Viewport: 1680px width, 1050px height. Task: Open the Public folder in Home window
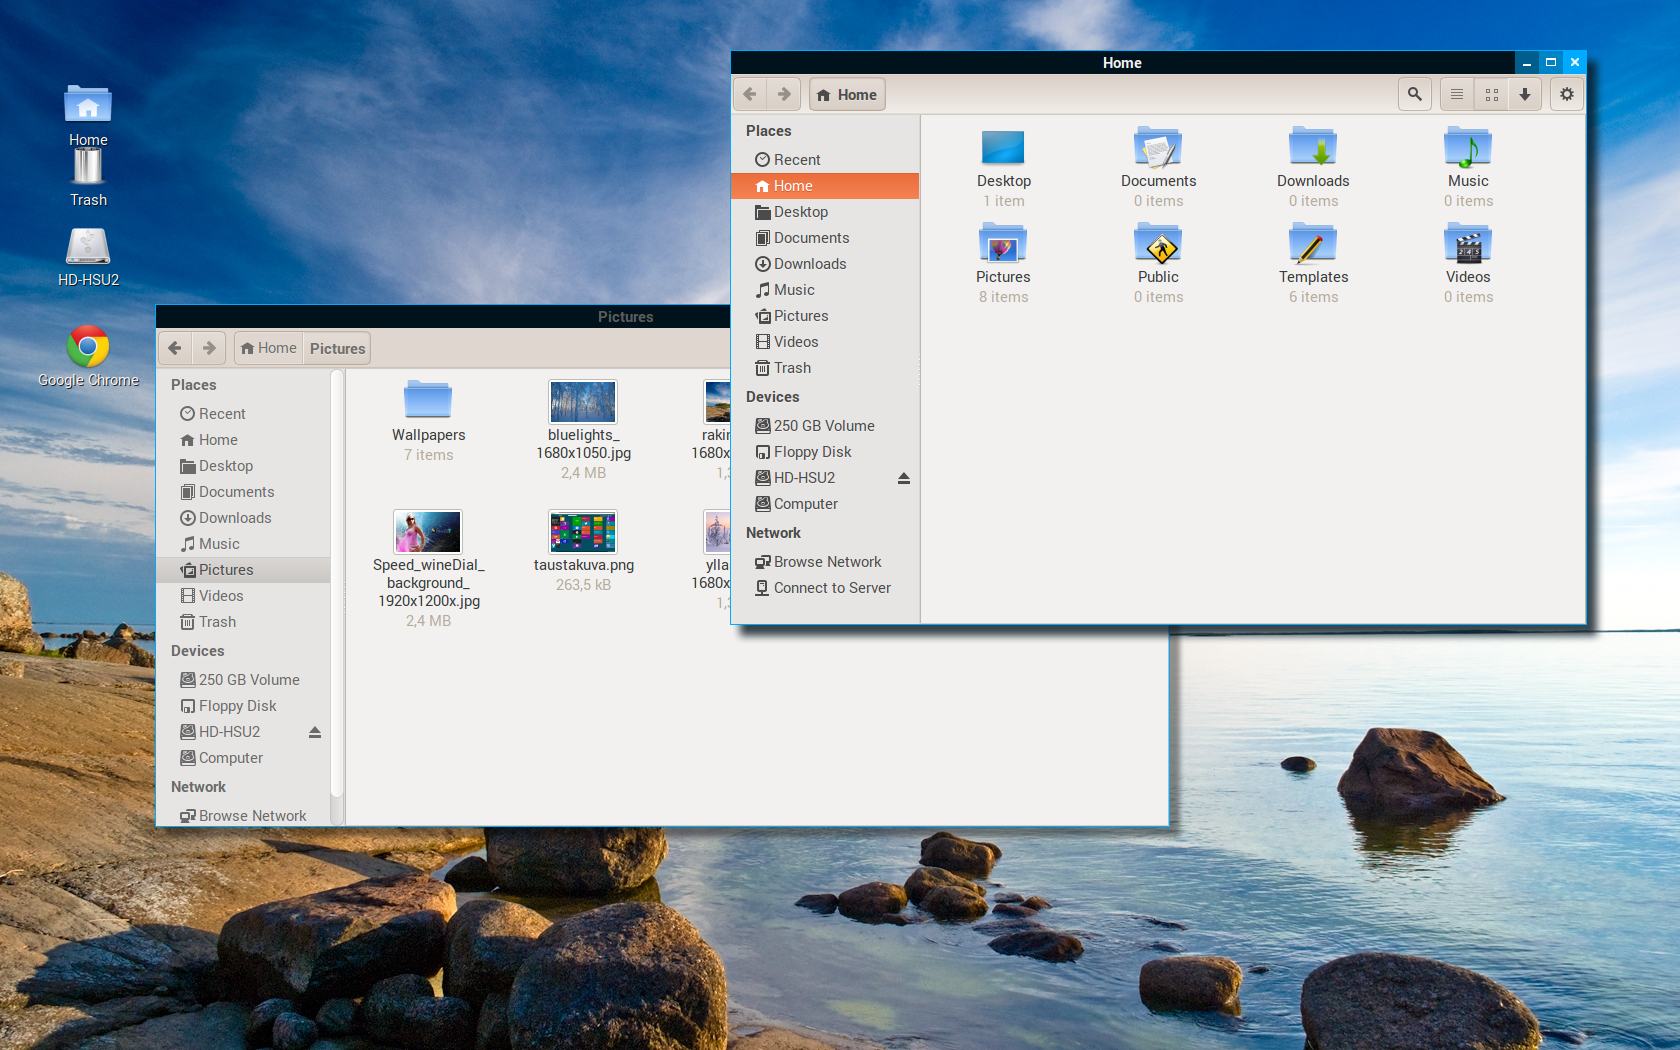tap(1158, 245)
